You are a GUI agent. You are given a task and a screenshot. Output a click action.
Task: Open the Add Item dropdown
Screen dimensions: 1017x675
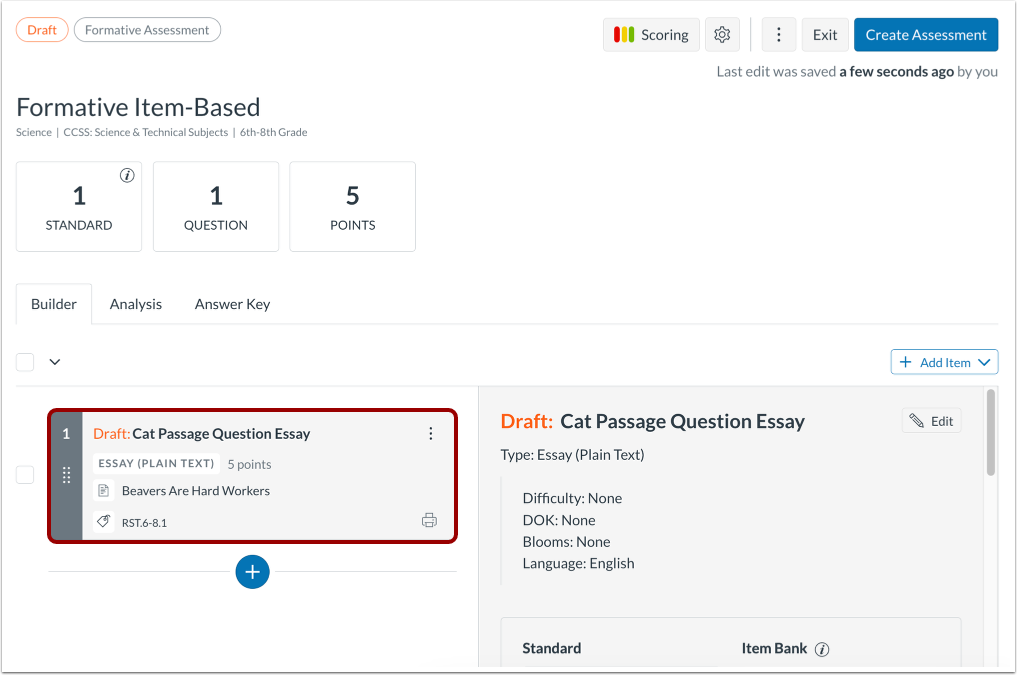click(x=944, y=362)
